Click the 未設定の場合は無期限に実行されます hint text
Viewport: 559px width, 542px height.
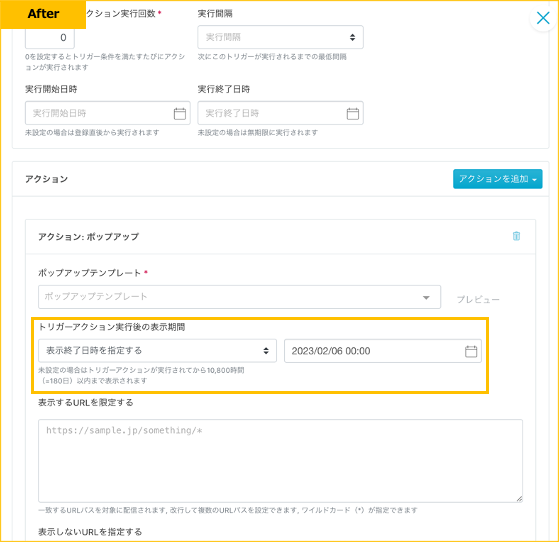point(257,133)
